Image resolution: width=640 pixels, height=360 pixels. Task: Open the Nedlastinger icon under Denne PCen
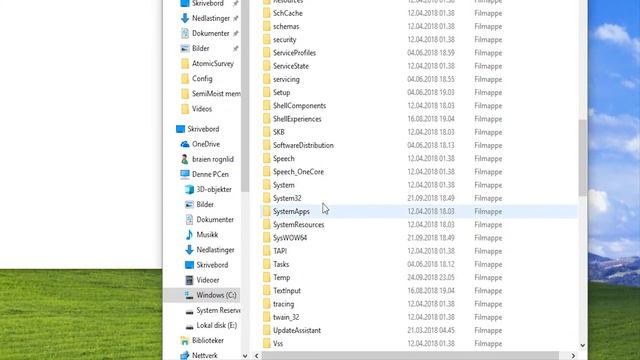[x=189, y=250]
